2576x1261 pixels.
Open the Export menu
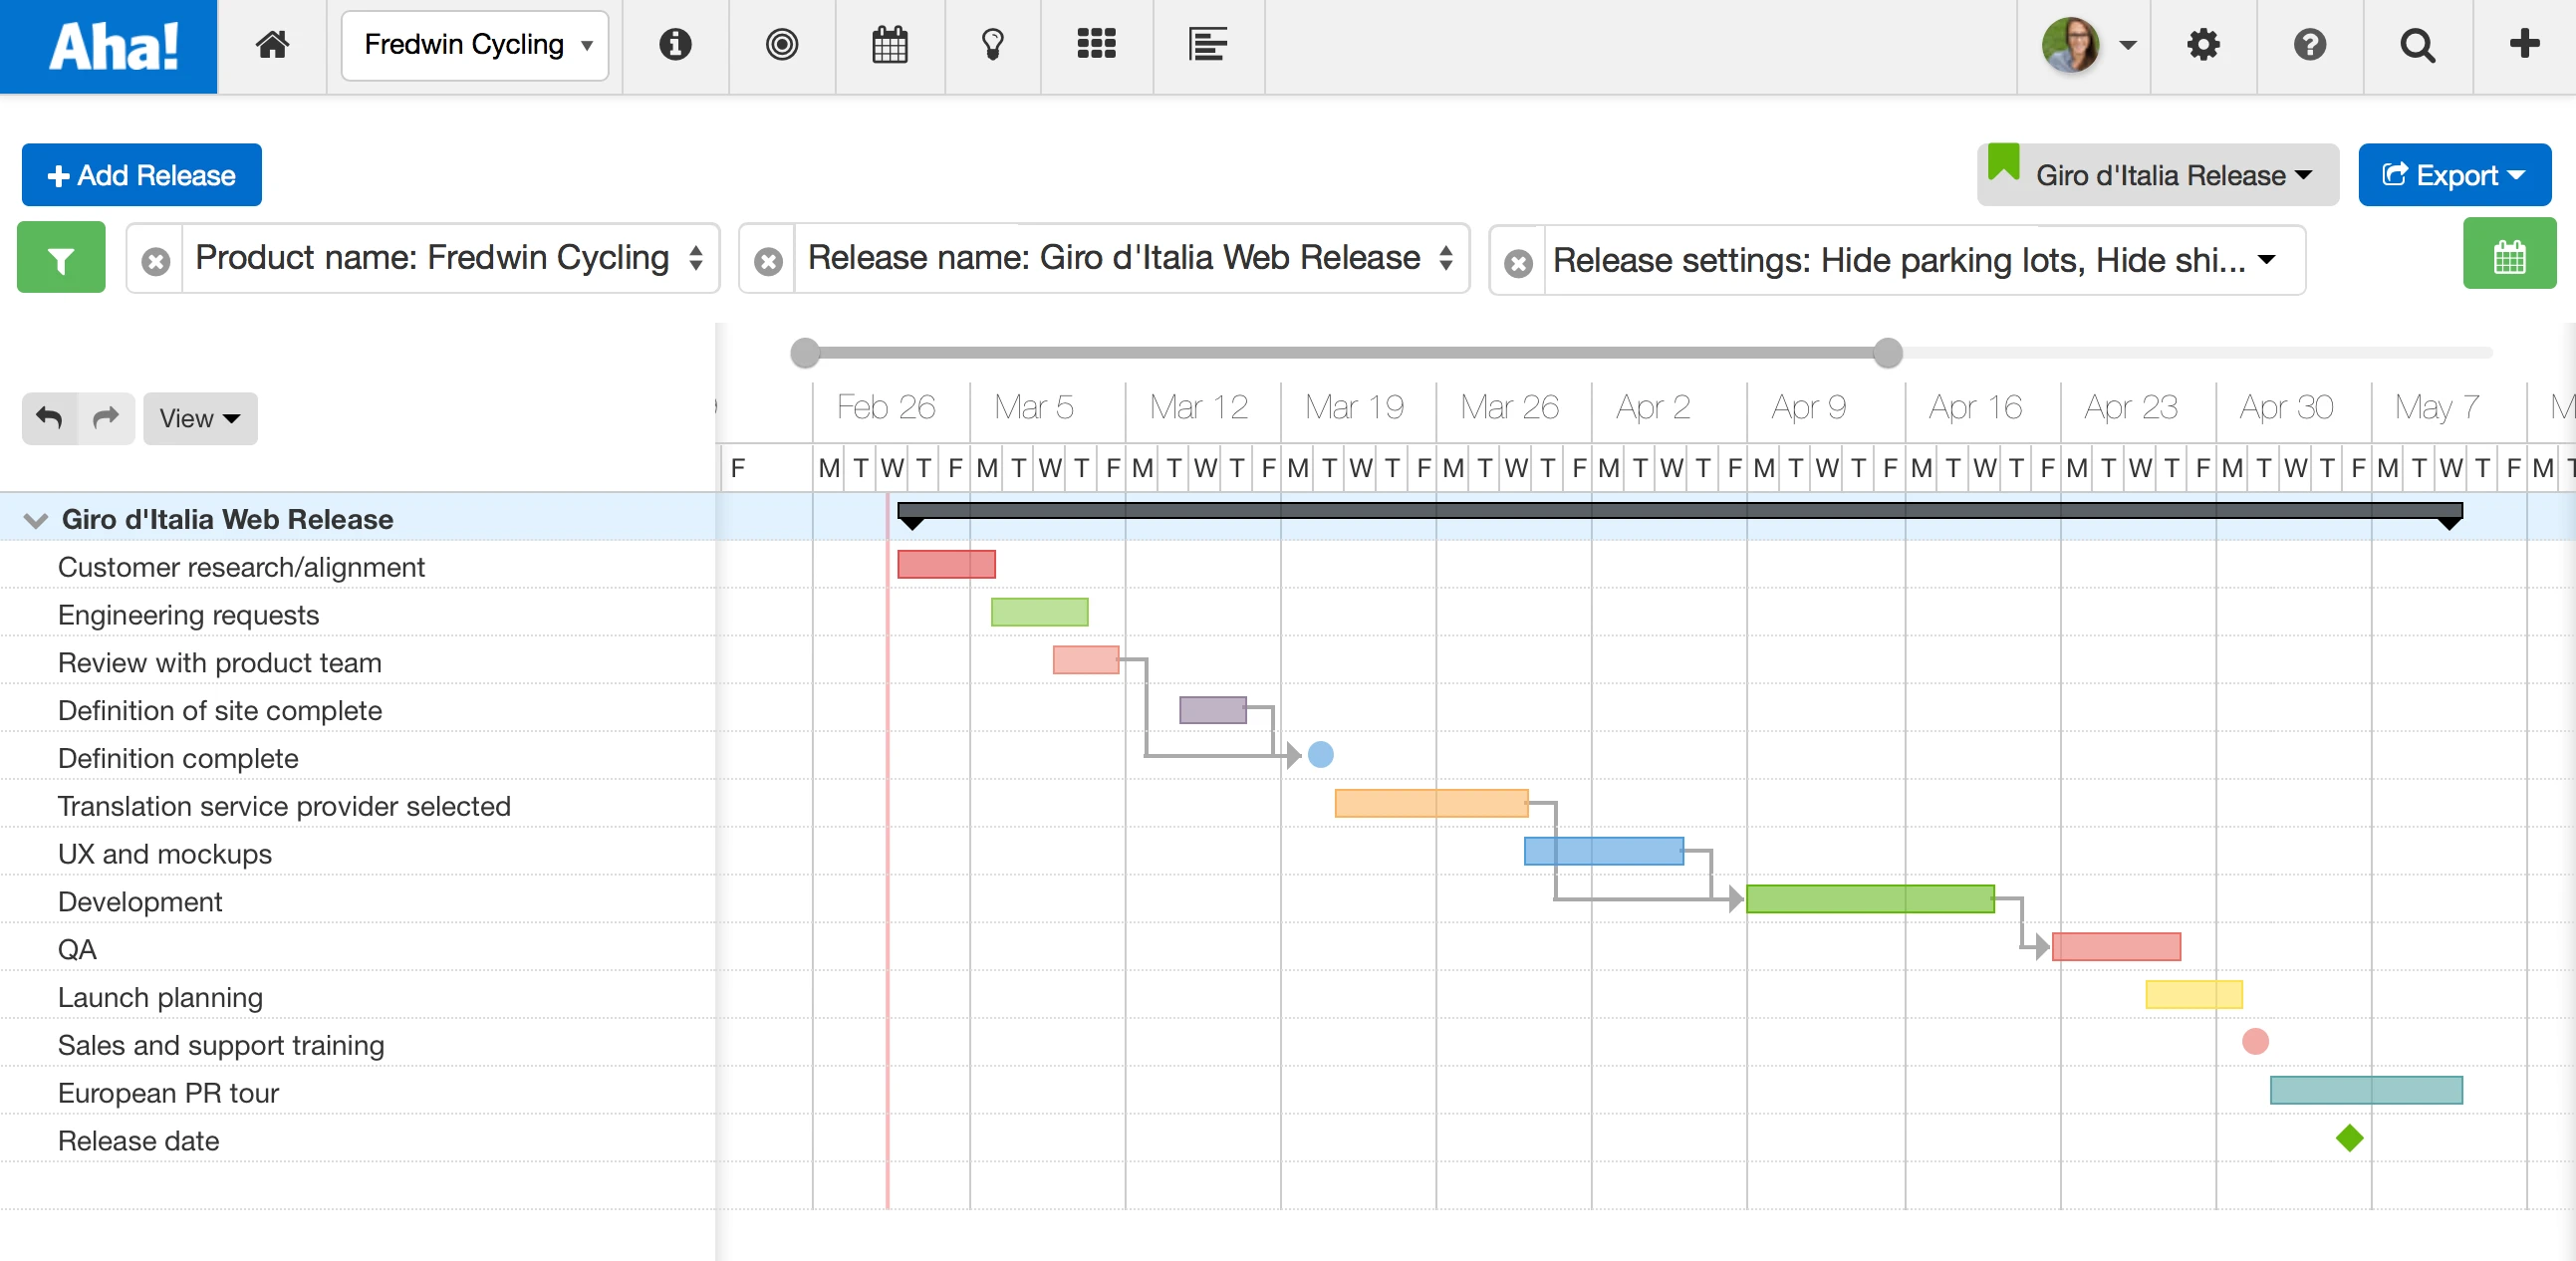(2453, 175)
